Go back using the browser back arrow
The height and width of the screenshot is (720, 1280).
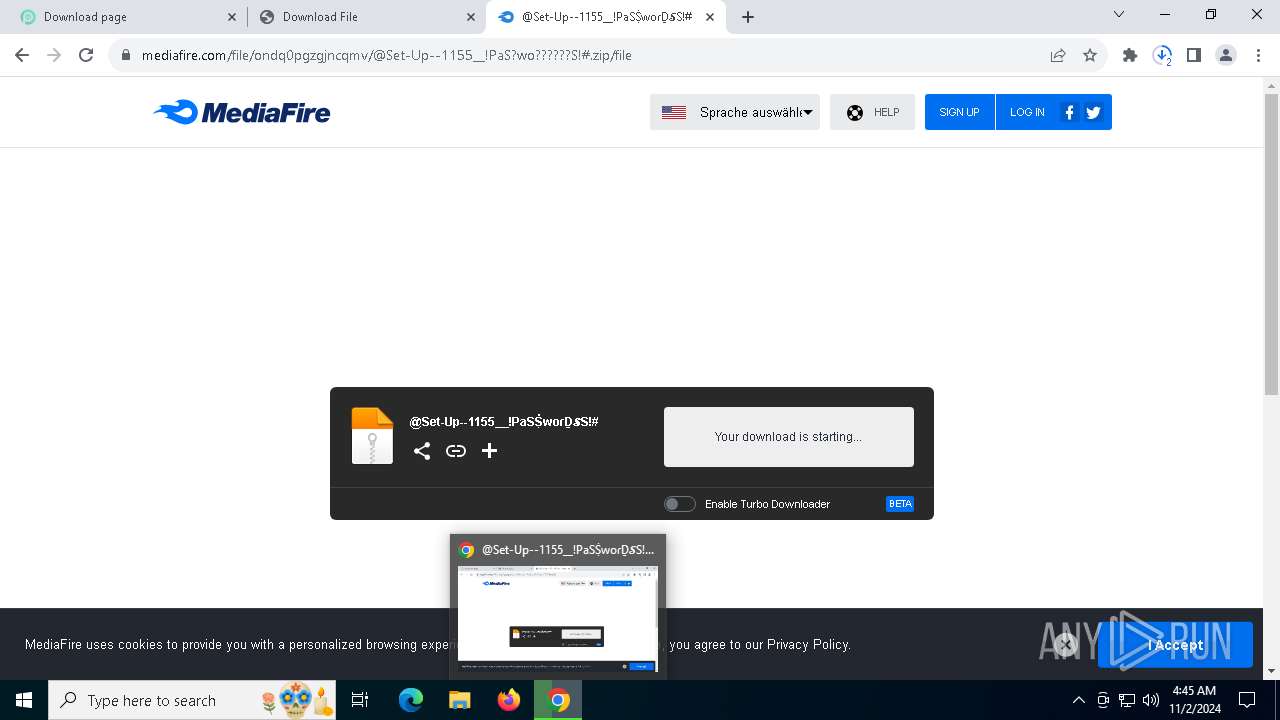pyautogui.click(x=22, y=55)
